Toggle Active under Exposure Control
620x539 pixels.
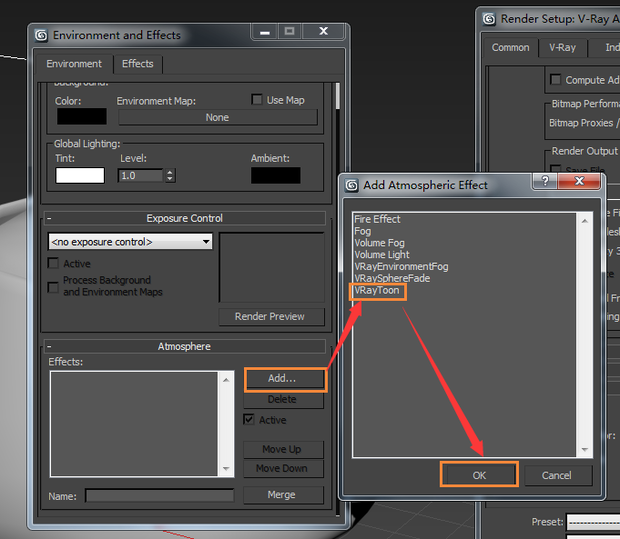[x=53, y=263]
